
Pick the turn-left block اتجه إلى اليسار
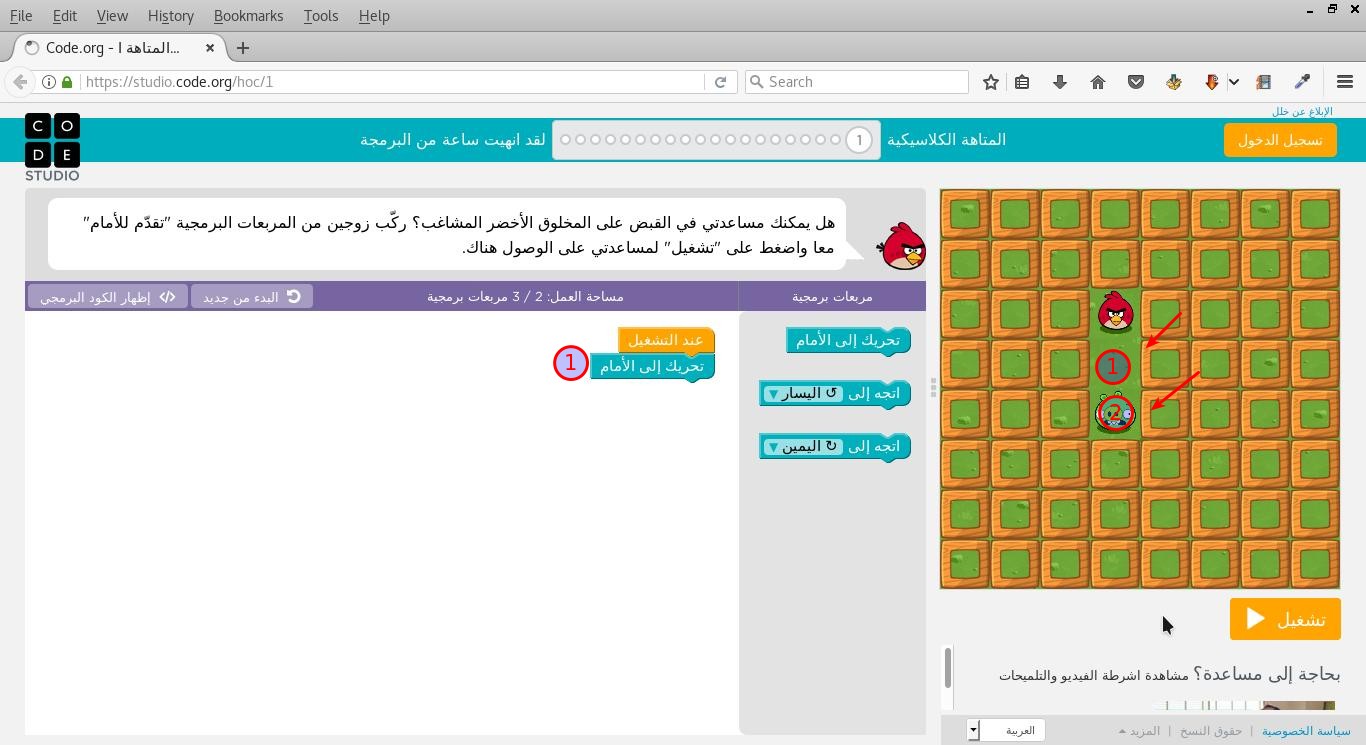point(834,394)
